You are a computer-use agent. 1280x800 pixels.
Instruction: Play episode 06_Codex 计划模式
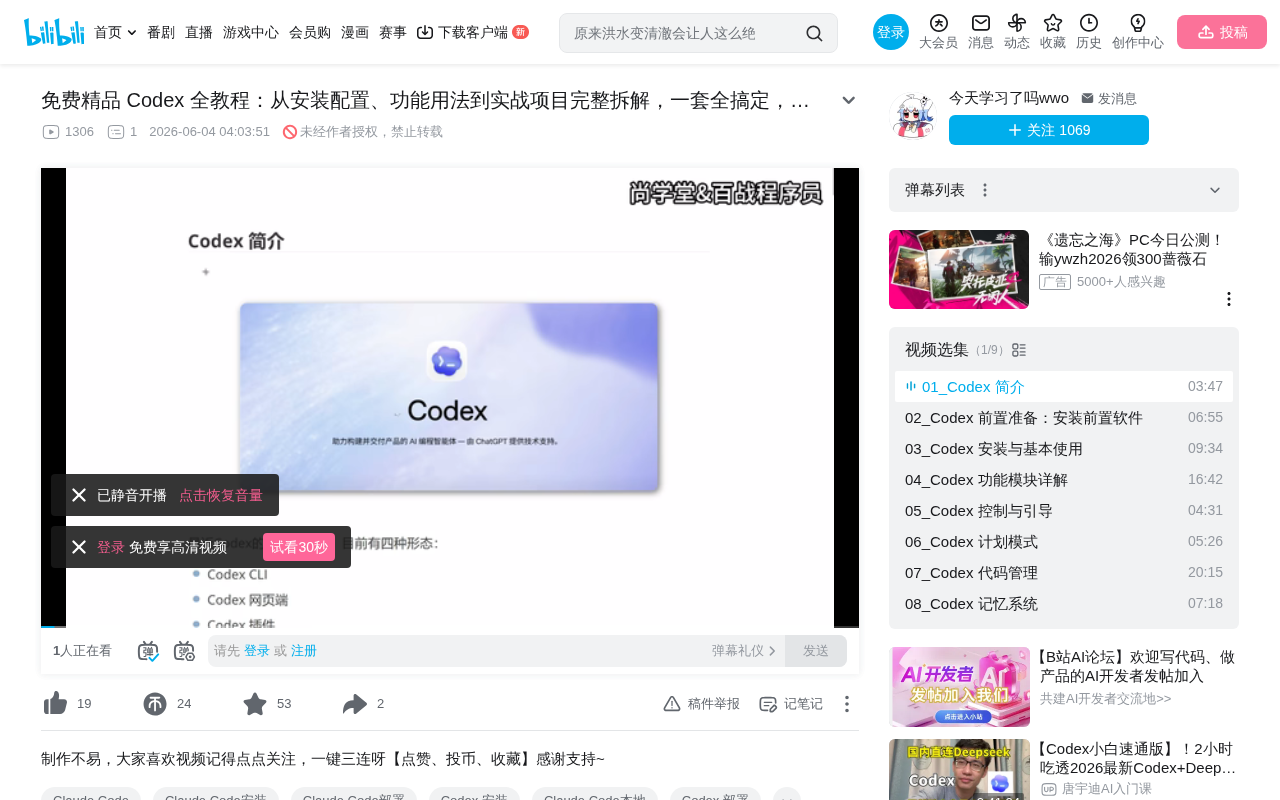(1064, 542)
